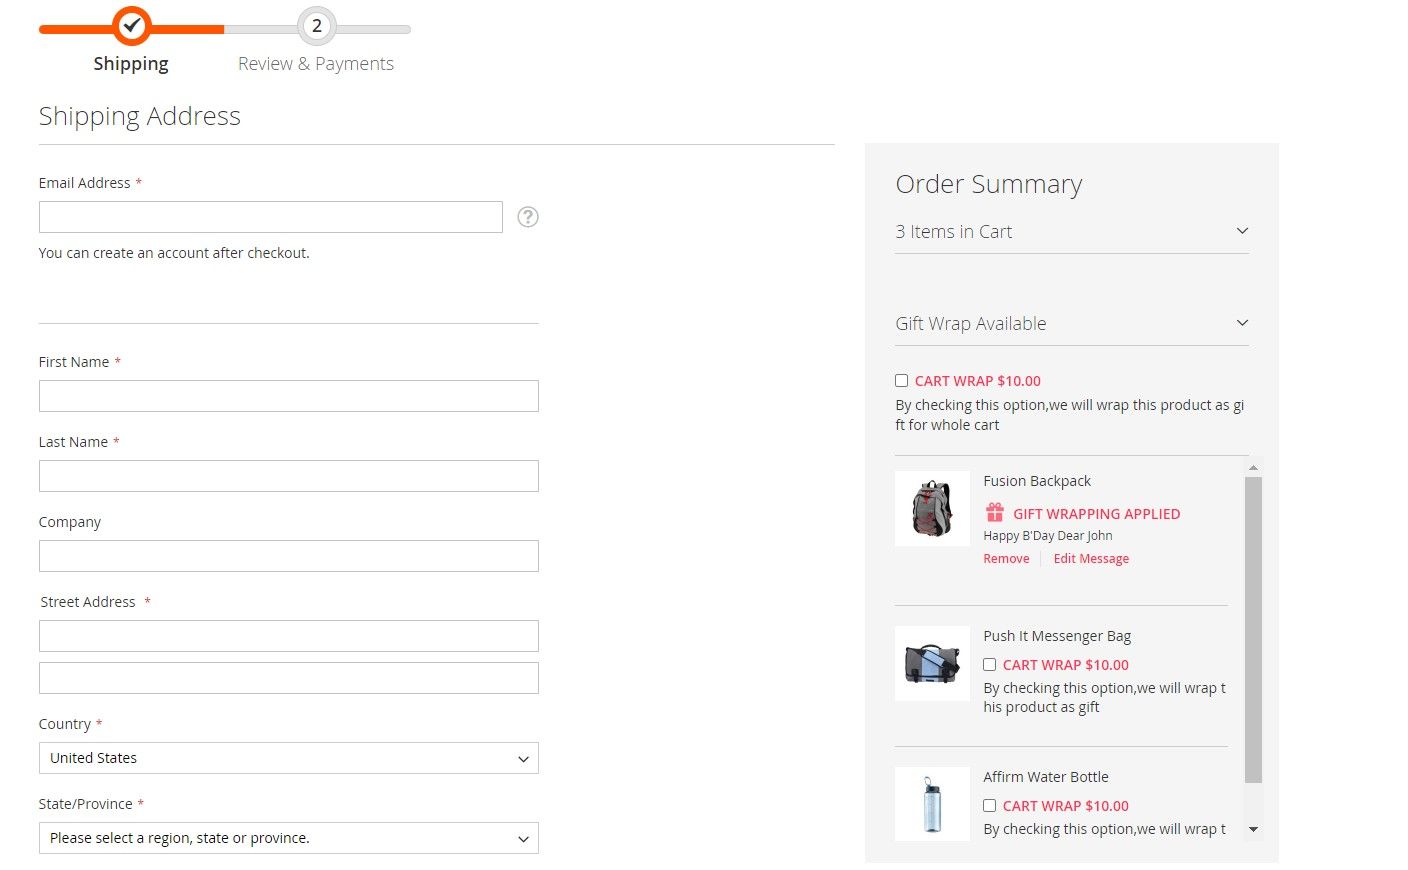Click the Shipping step checkmark icon
Screen dimensions: 1408x870
131,26
